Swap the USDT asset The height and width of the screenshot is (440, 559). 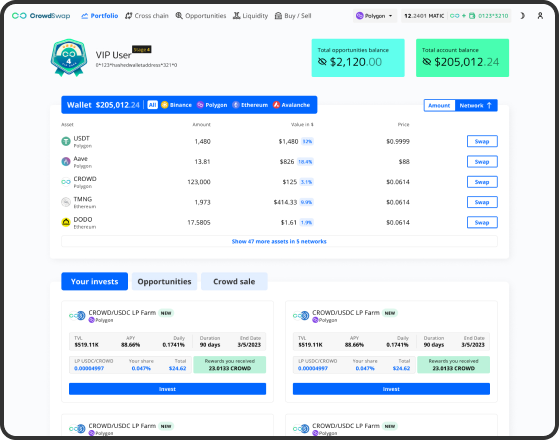tap(482, 142)
